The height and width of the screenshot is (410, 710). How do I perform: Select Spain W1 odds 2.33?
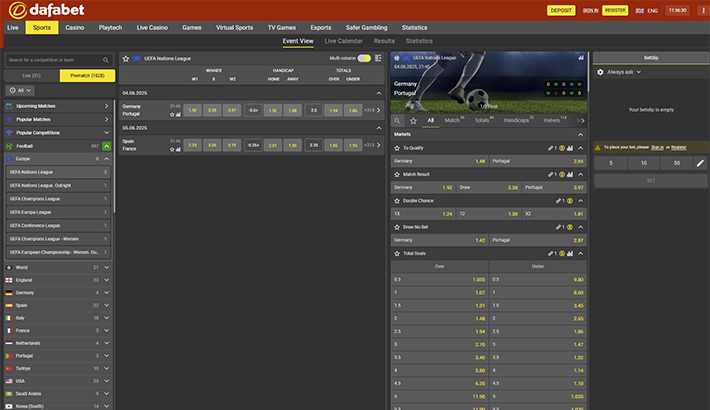point(192,145)
